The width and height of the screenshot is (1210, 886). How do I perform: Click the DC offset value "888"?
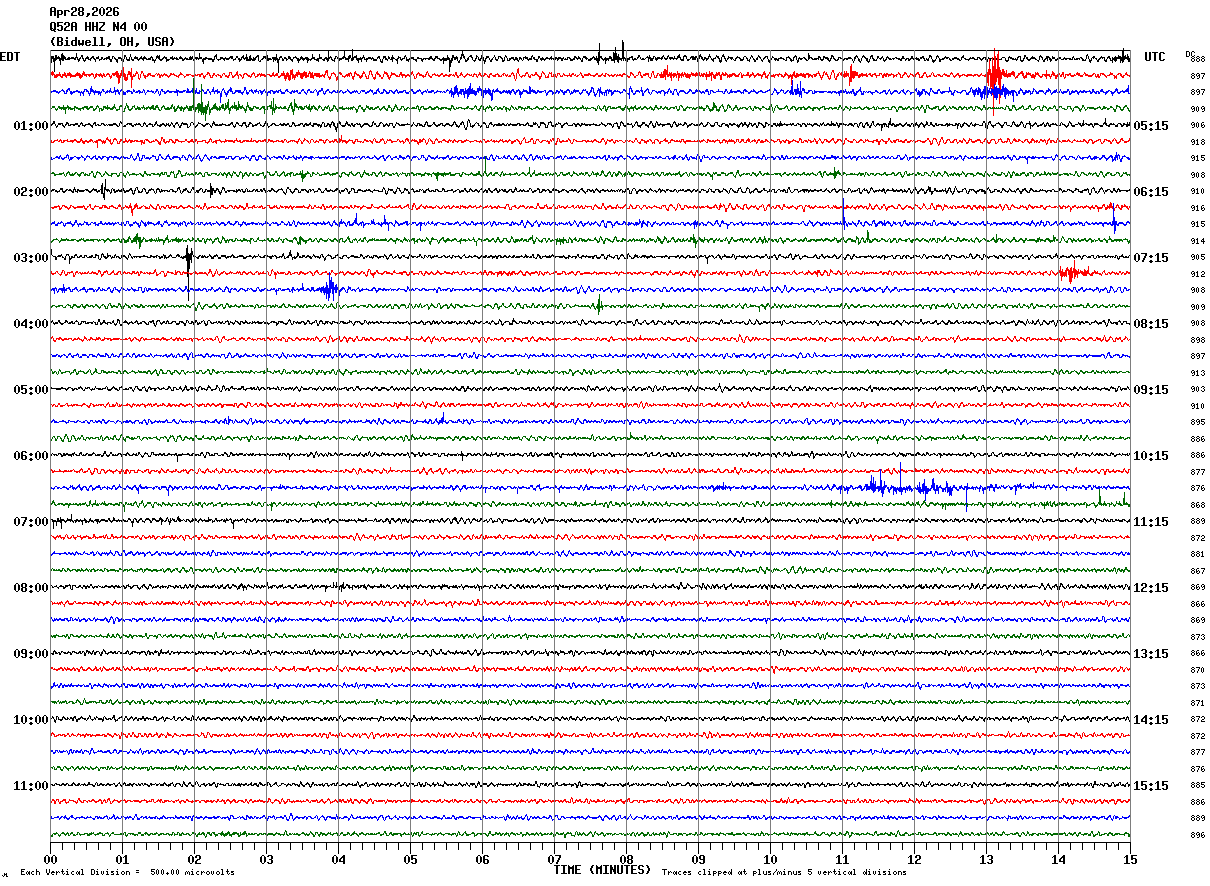(x=1197, y=60)
